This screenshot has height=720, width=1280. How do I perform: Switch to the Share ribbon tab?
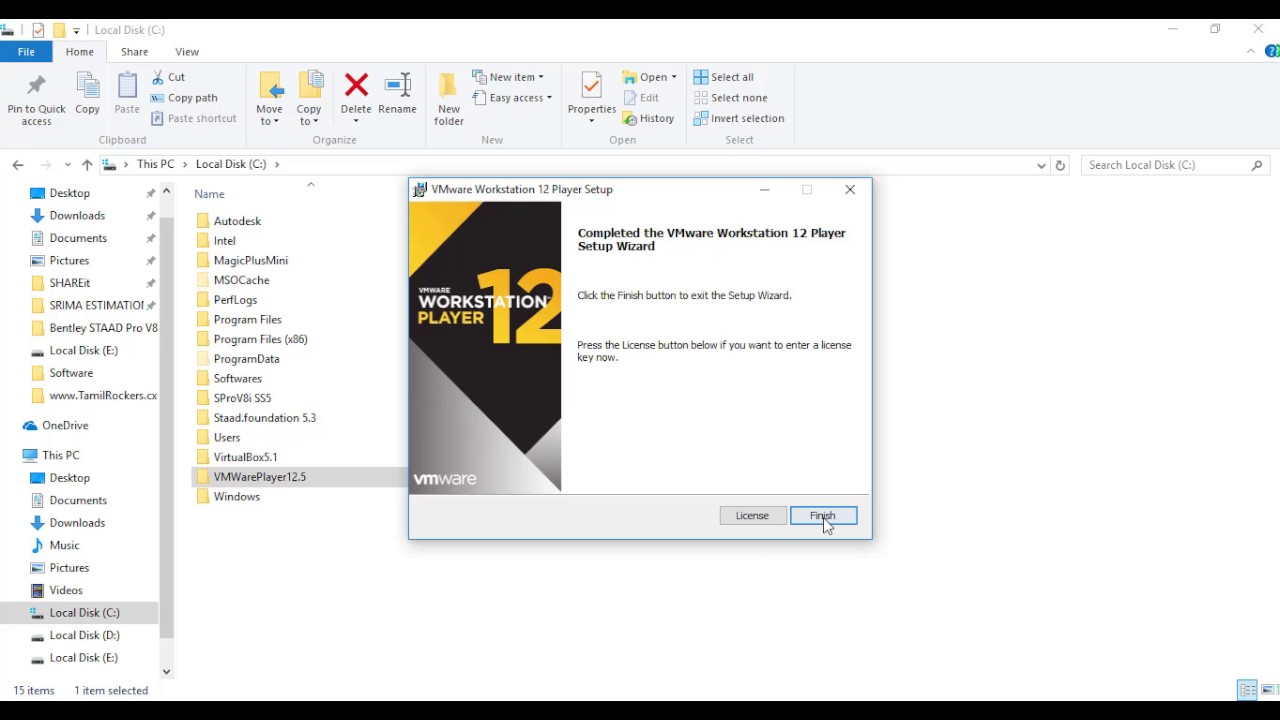(134, 52)
